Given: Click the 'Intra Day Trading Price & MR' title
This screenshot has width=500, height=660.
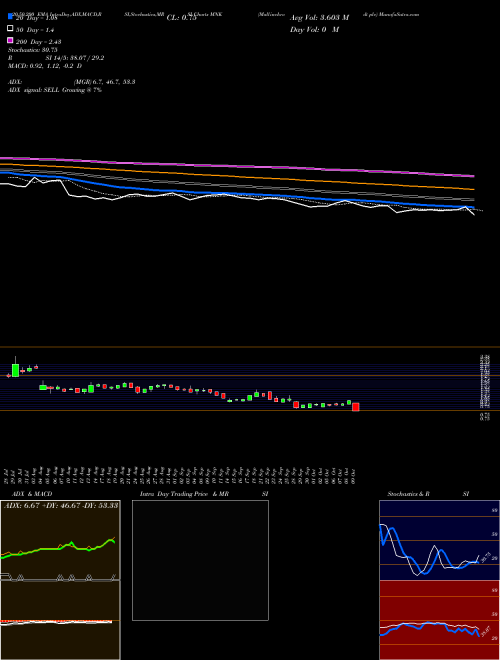Looking at the screenshot, I should point(184,494).
